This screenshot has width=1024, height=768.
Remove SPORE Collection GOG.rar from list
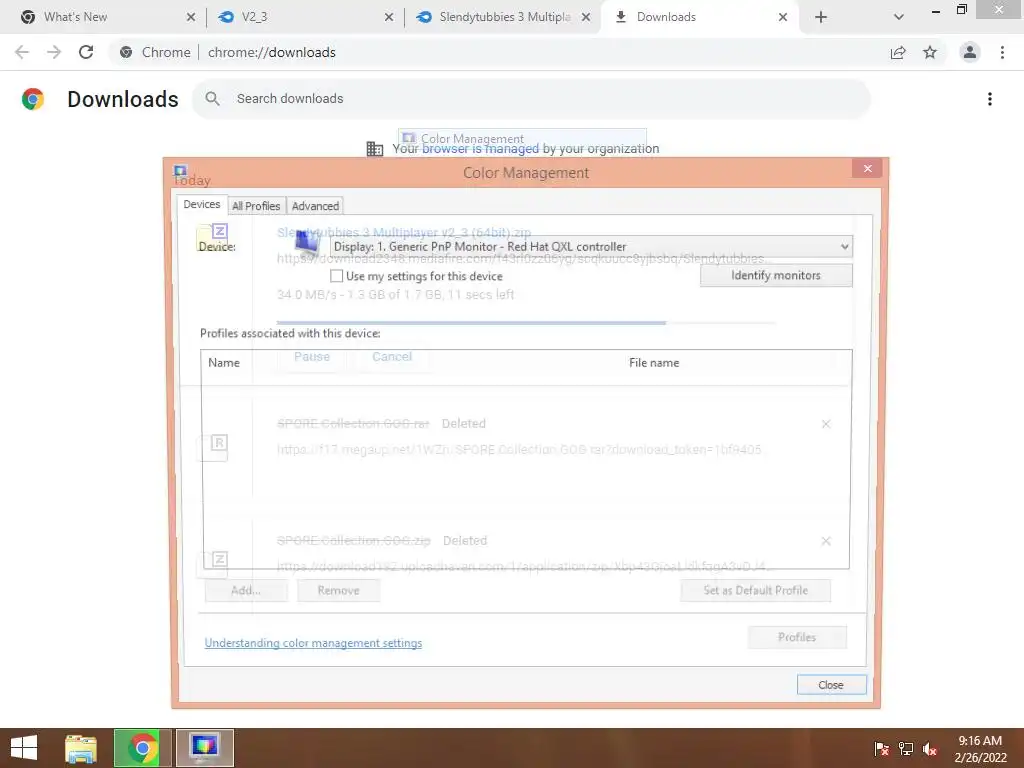click(826, 424)
